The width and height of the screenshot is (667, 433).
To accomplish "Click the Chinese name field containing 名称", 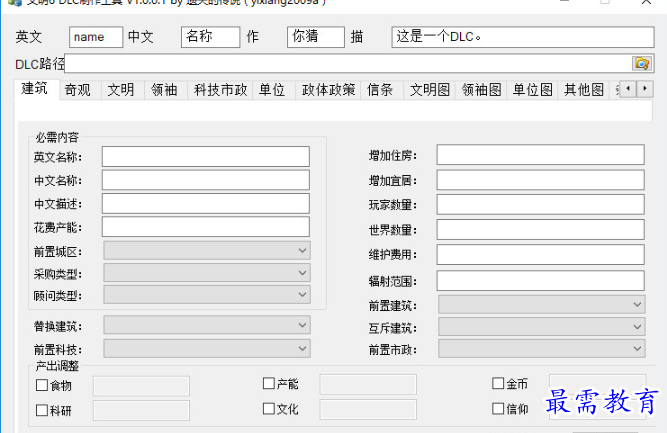I will (x=211, y=37).
